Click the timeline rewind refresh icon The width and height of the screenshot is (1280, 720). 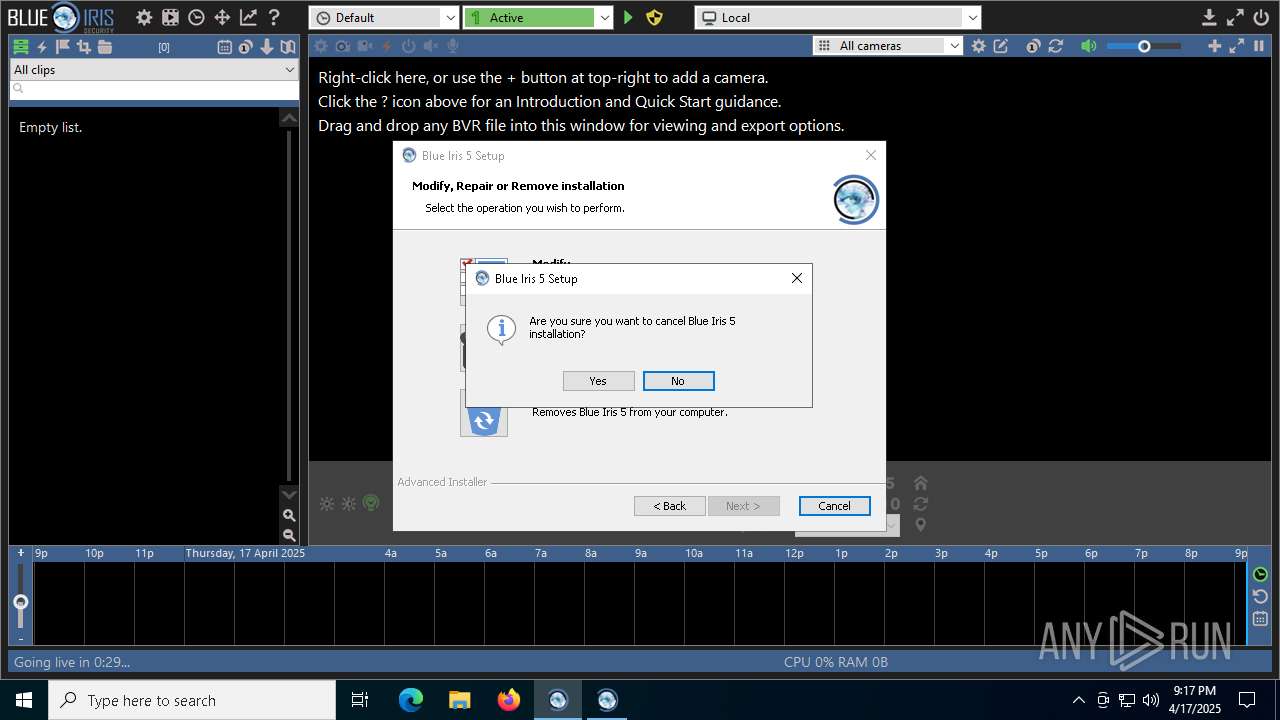(x=1260, y=597)
